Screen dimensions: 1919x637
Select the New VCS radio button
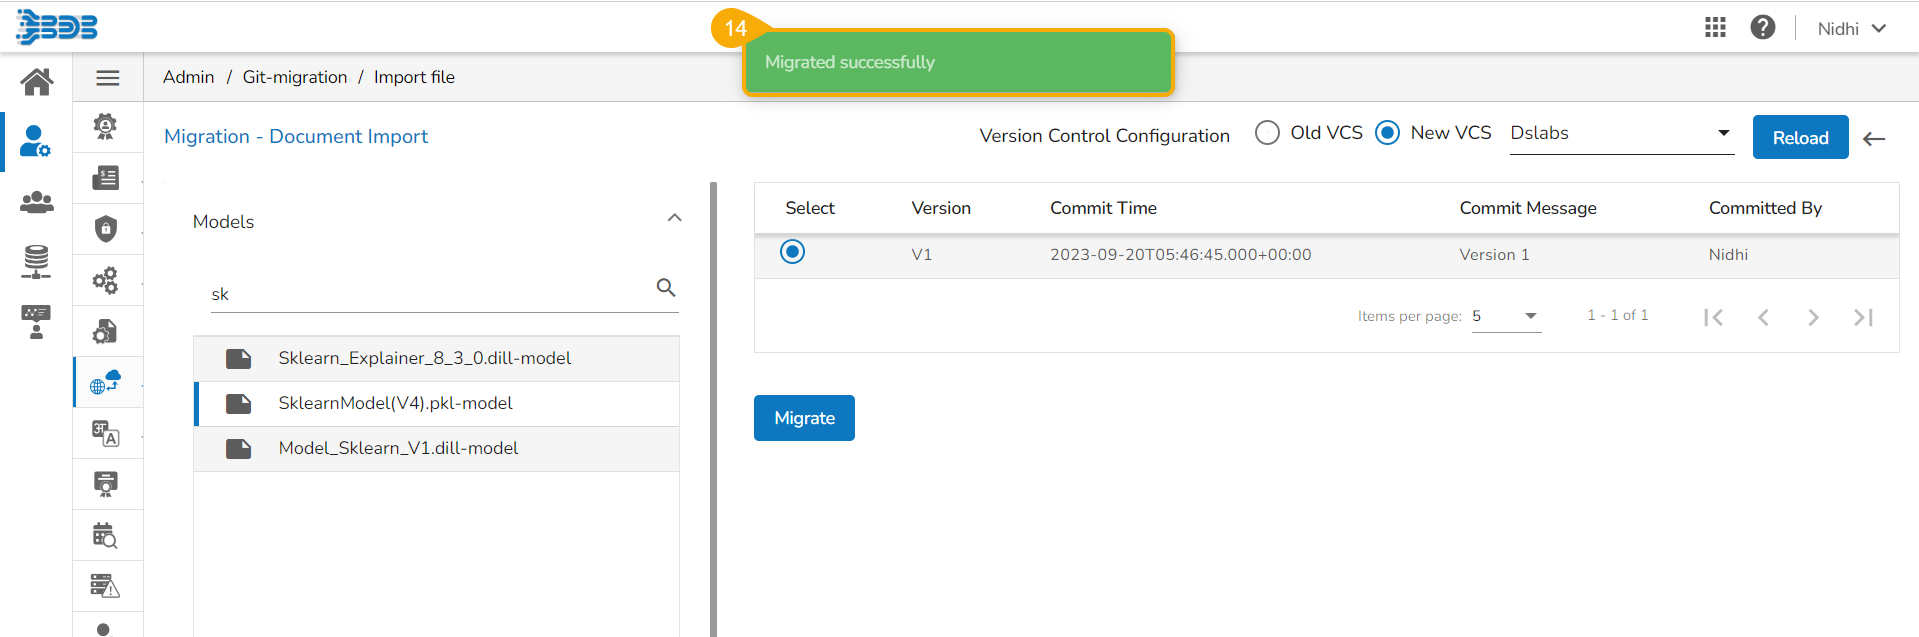(1387, 133)
